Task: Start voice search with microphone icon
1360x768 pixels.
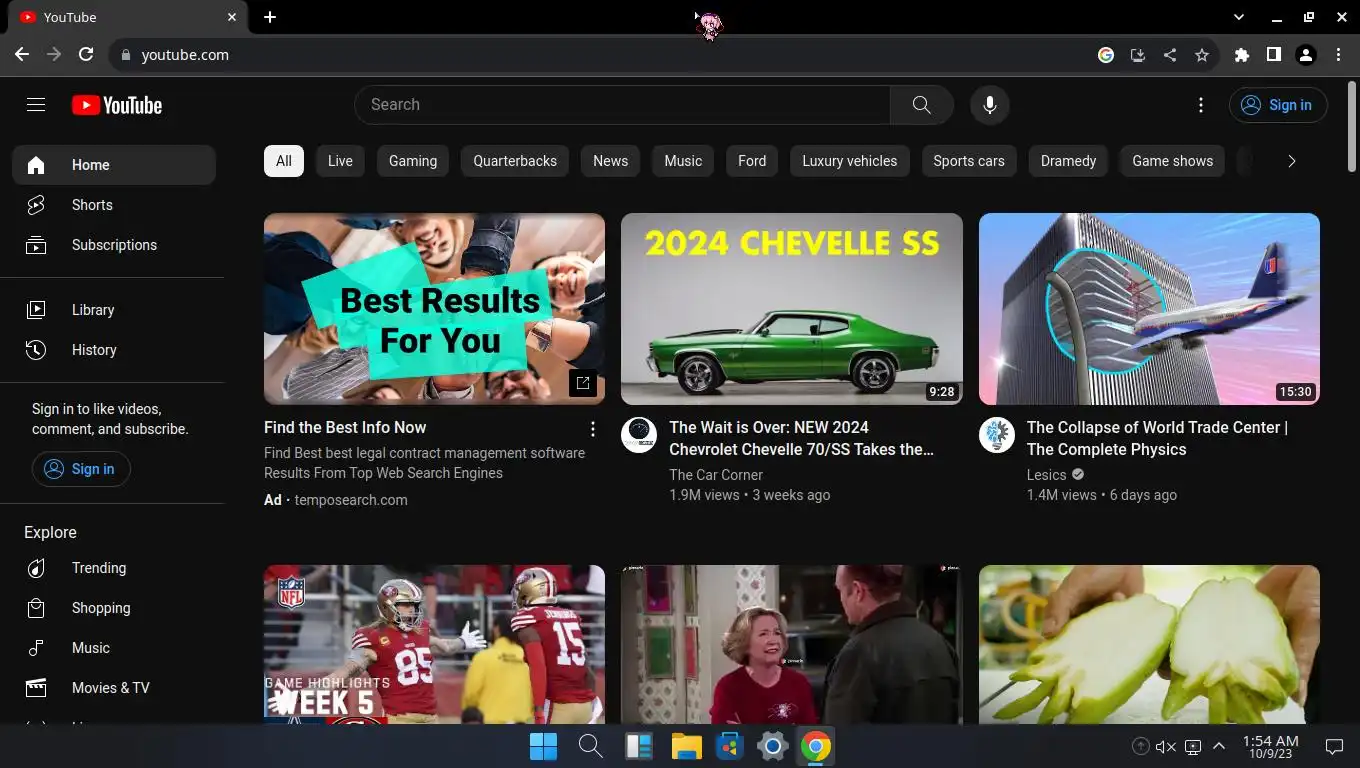Action: coord(990,105)
